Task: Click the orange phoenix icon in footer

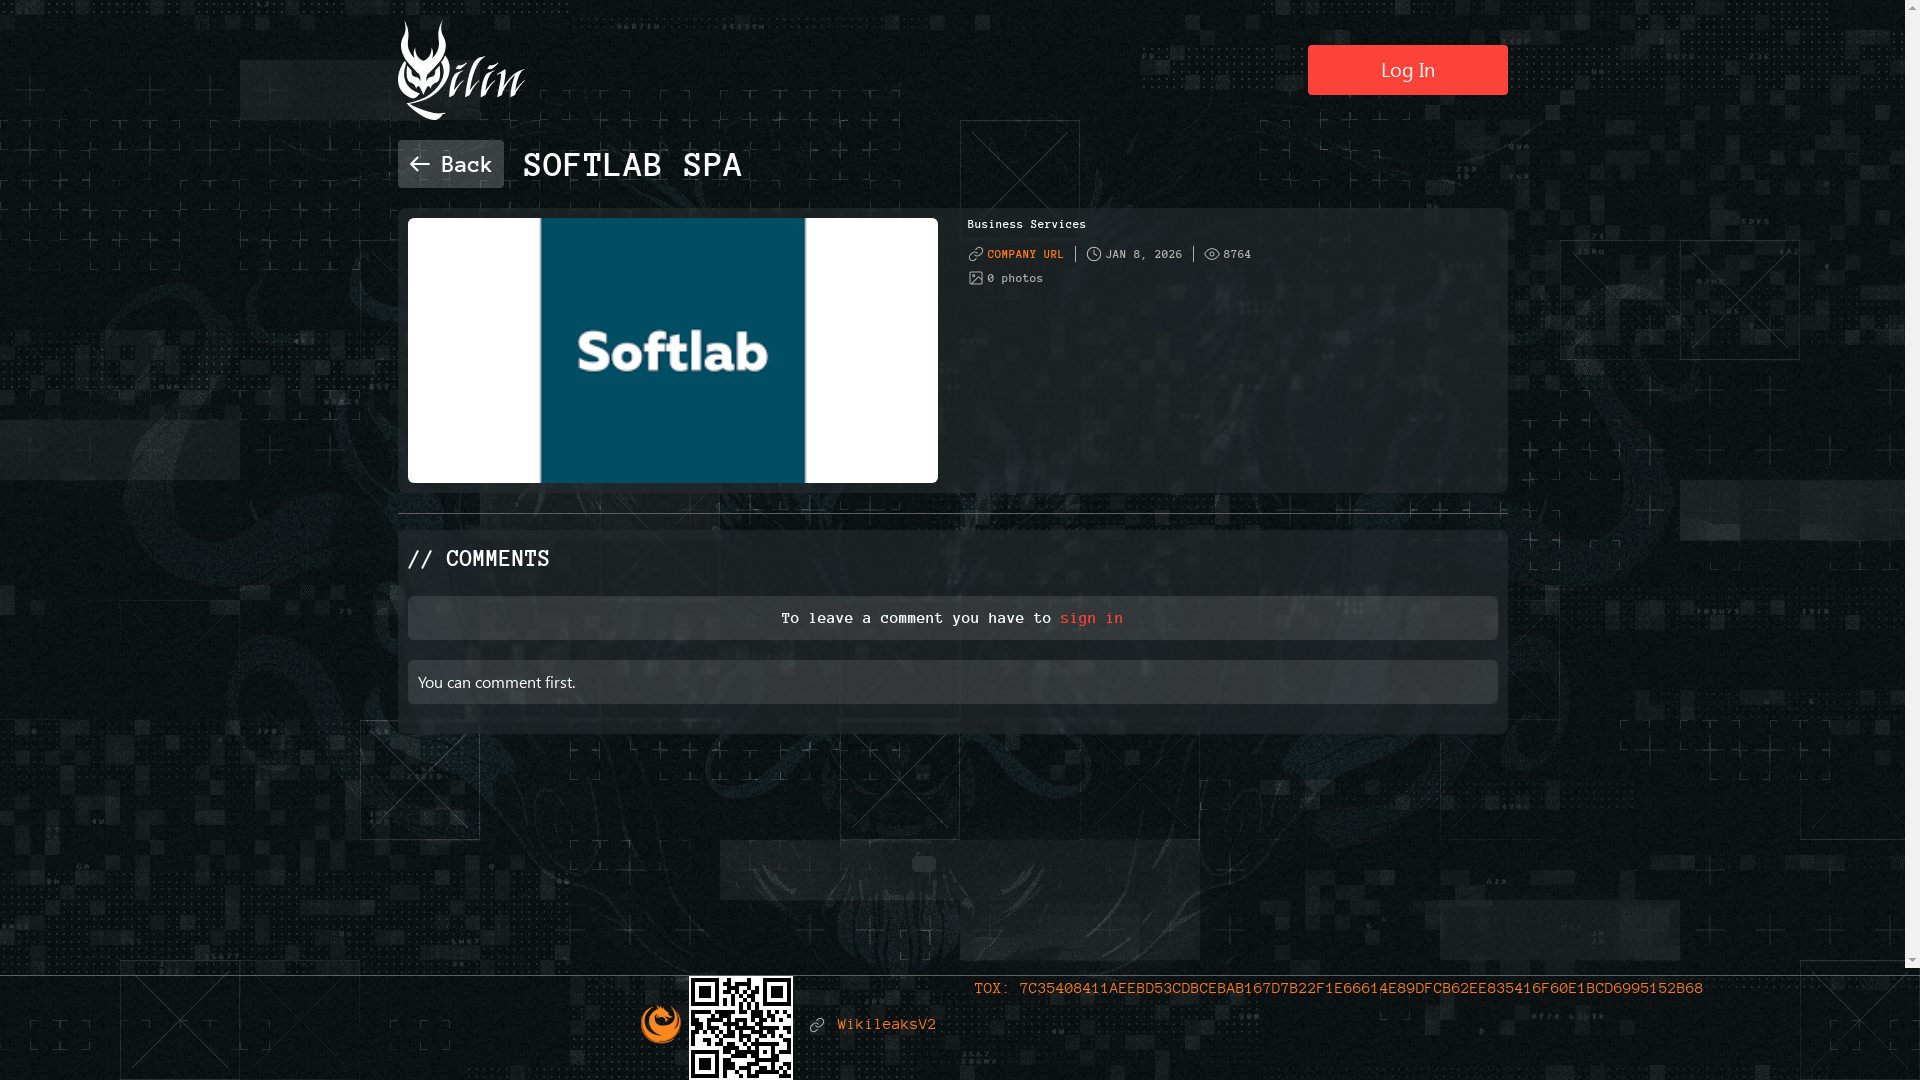Action: [x=661, y=1024]
